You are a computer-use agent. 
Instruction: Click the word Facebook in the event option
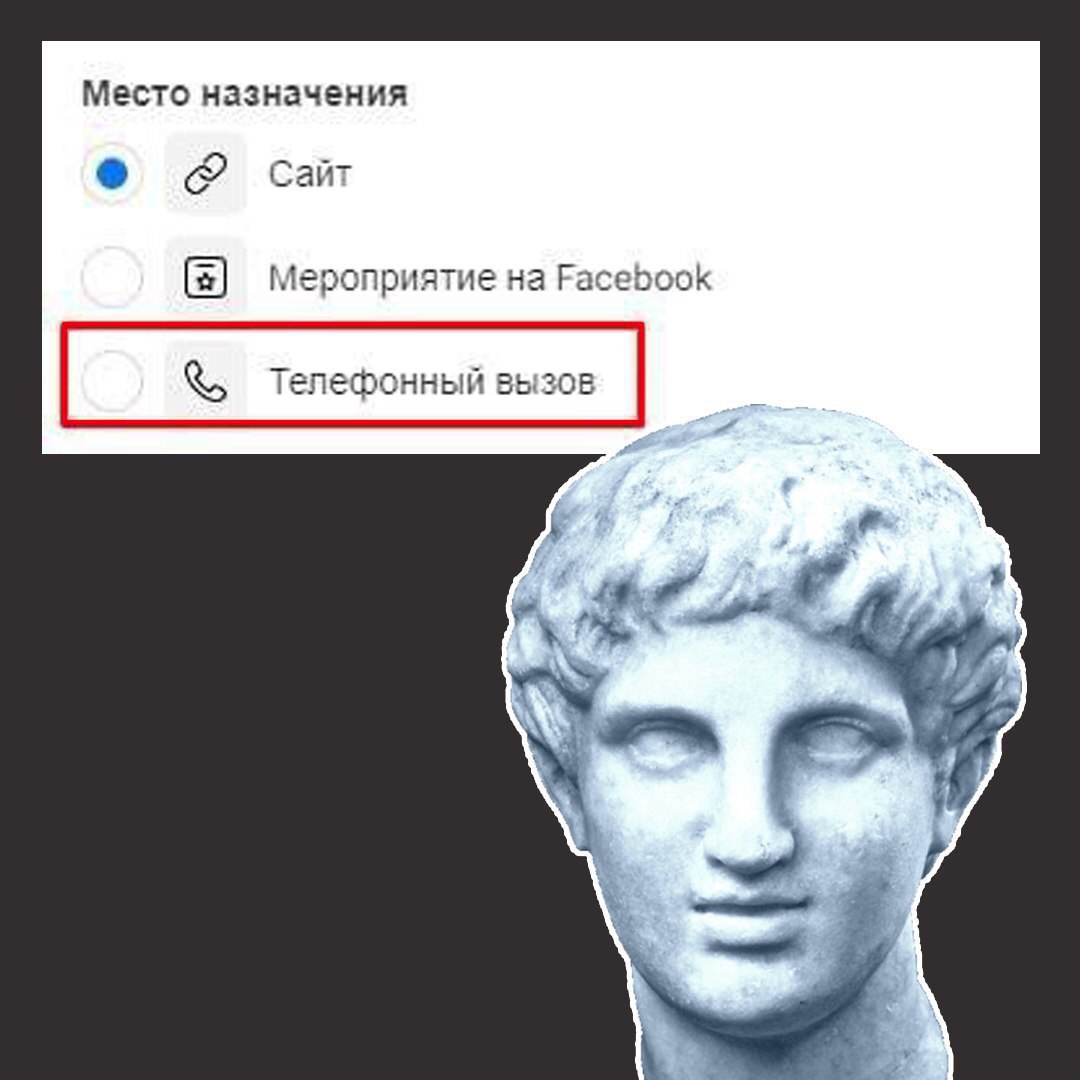[634, 277]
